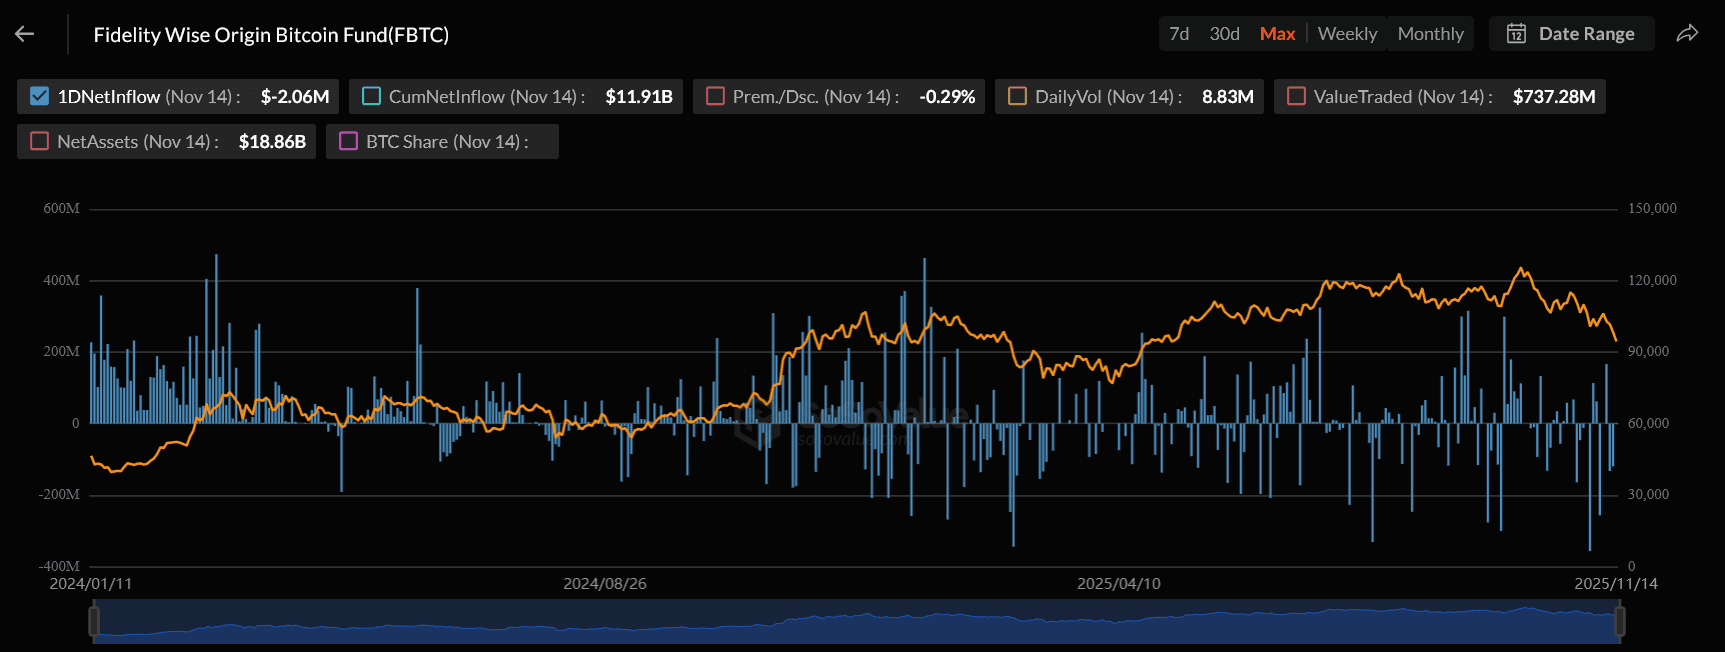Screen dimensions: 1725x652
Task: Switch to Monthly aggregation
Action: pos(1430,34)
